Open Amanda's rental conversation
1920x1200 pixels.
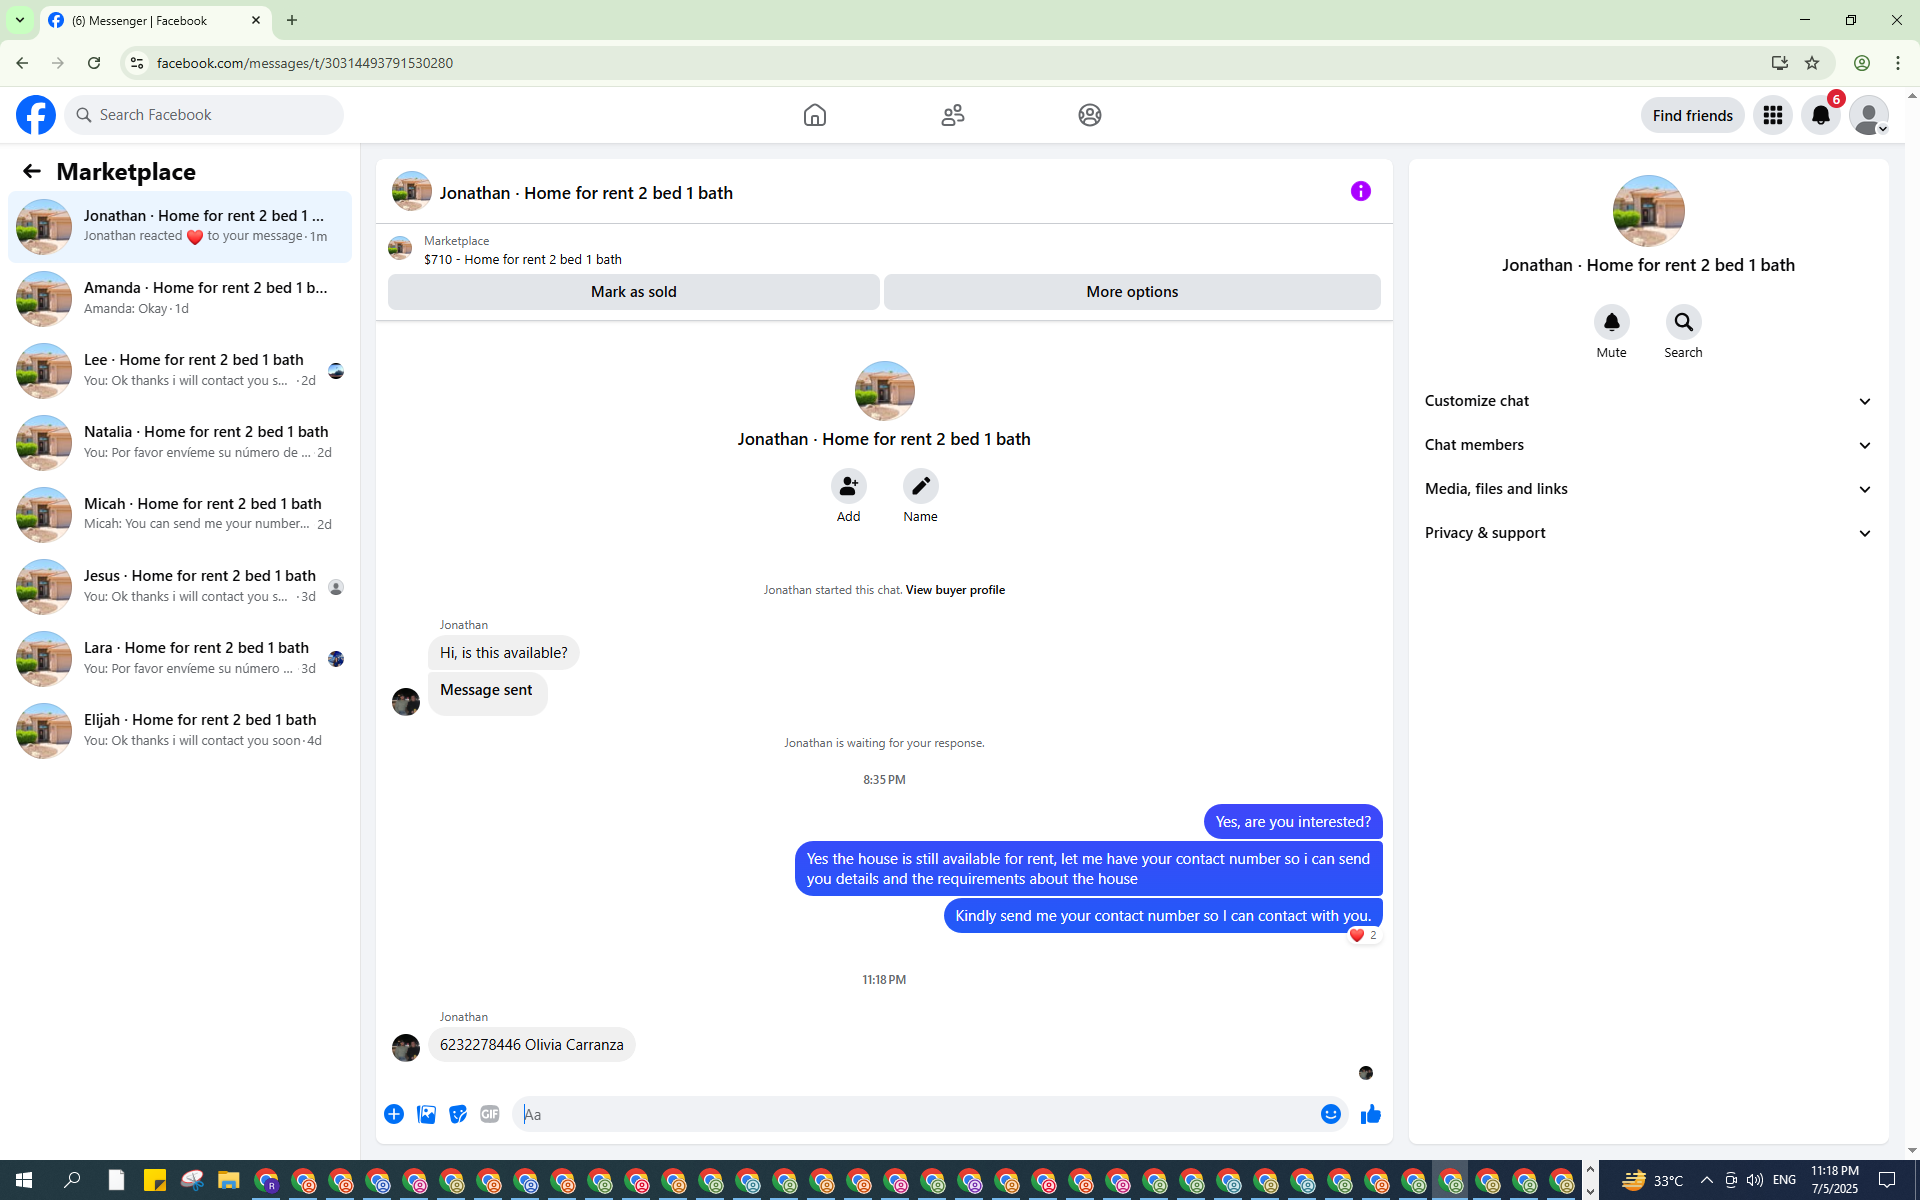coord(180,298)
